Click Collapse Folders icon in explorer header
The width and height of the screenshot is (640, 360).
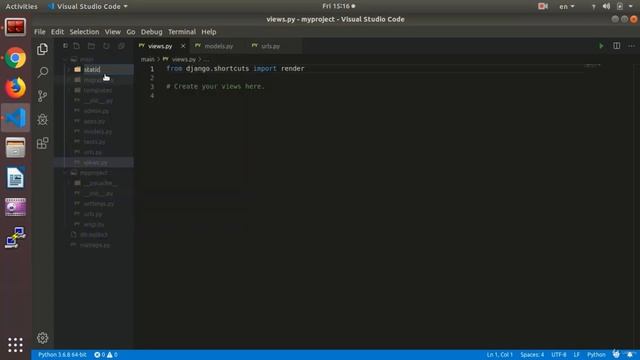pyautogui.click(x=121, y=46)
